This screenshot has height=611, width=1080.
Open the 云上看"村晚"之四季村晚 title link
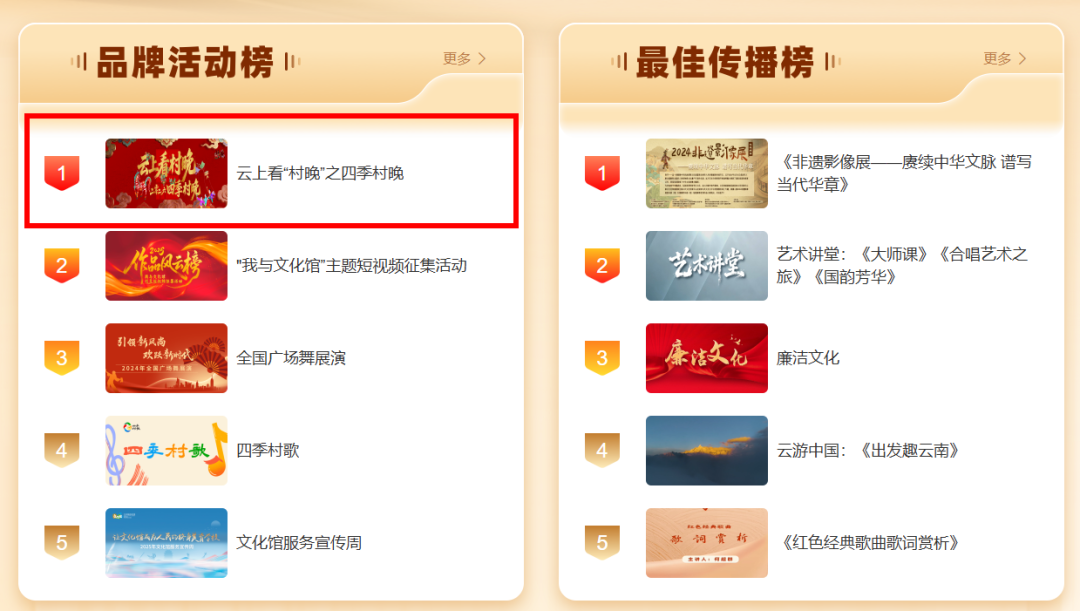coord(320,174)
